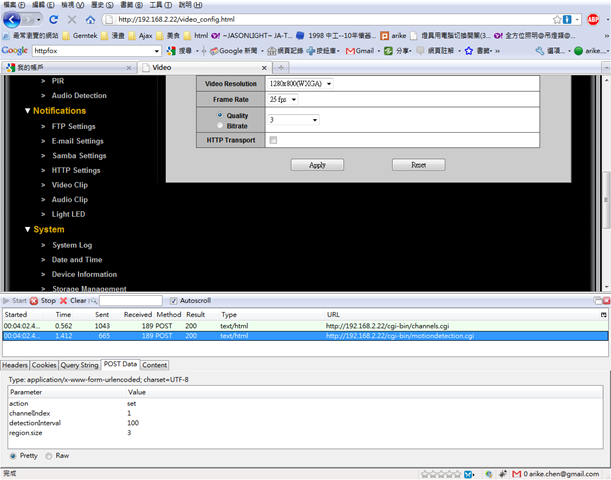Select the Quality radio button
The image size is (611, 480).
(220, 115)
